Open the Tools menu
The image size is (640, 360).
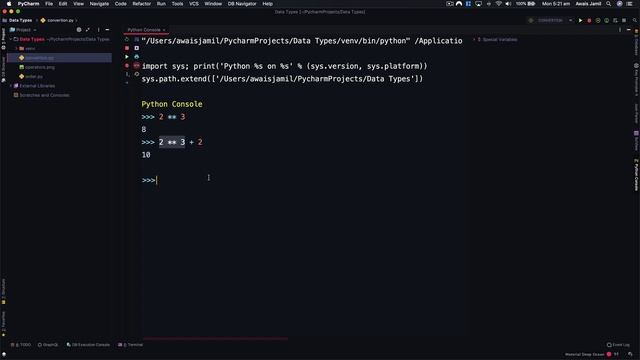coord(177,4)
